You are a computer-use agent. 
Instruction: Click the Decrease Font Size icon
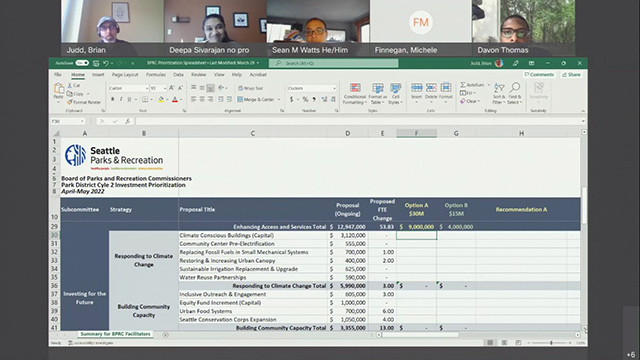click(180, 88)
